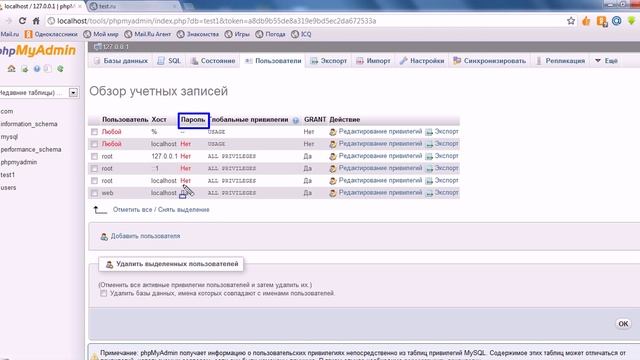Screen dimensions: 640x360
Task: Click the OK button
Action: click(x=623, y=324)
